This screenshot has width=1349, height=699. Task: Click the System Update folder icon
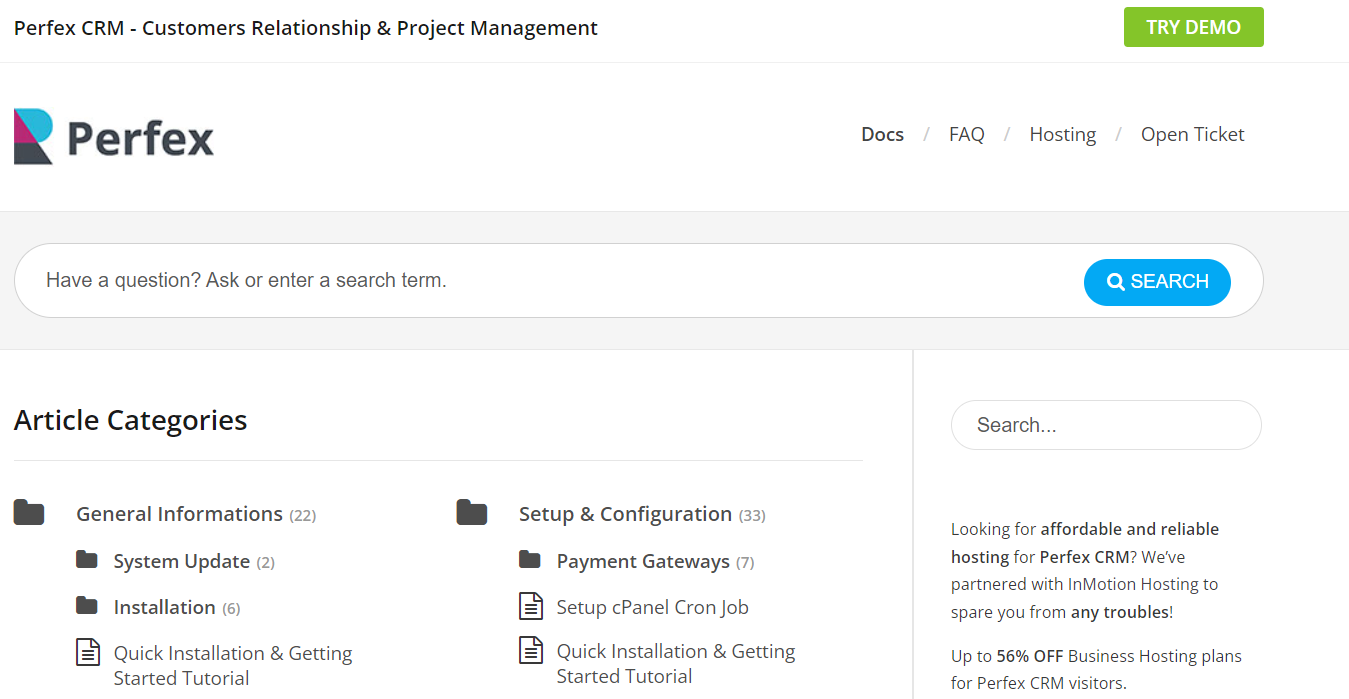[87, 560]
